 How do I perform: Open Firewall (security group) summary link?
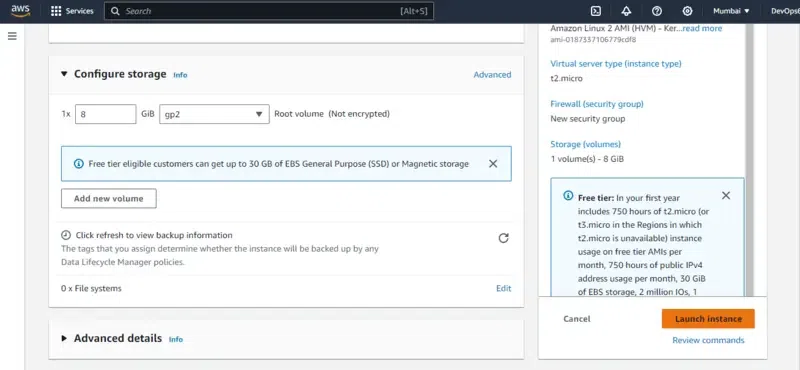coord(597,104)
